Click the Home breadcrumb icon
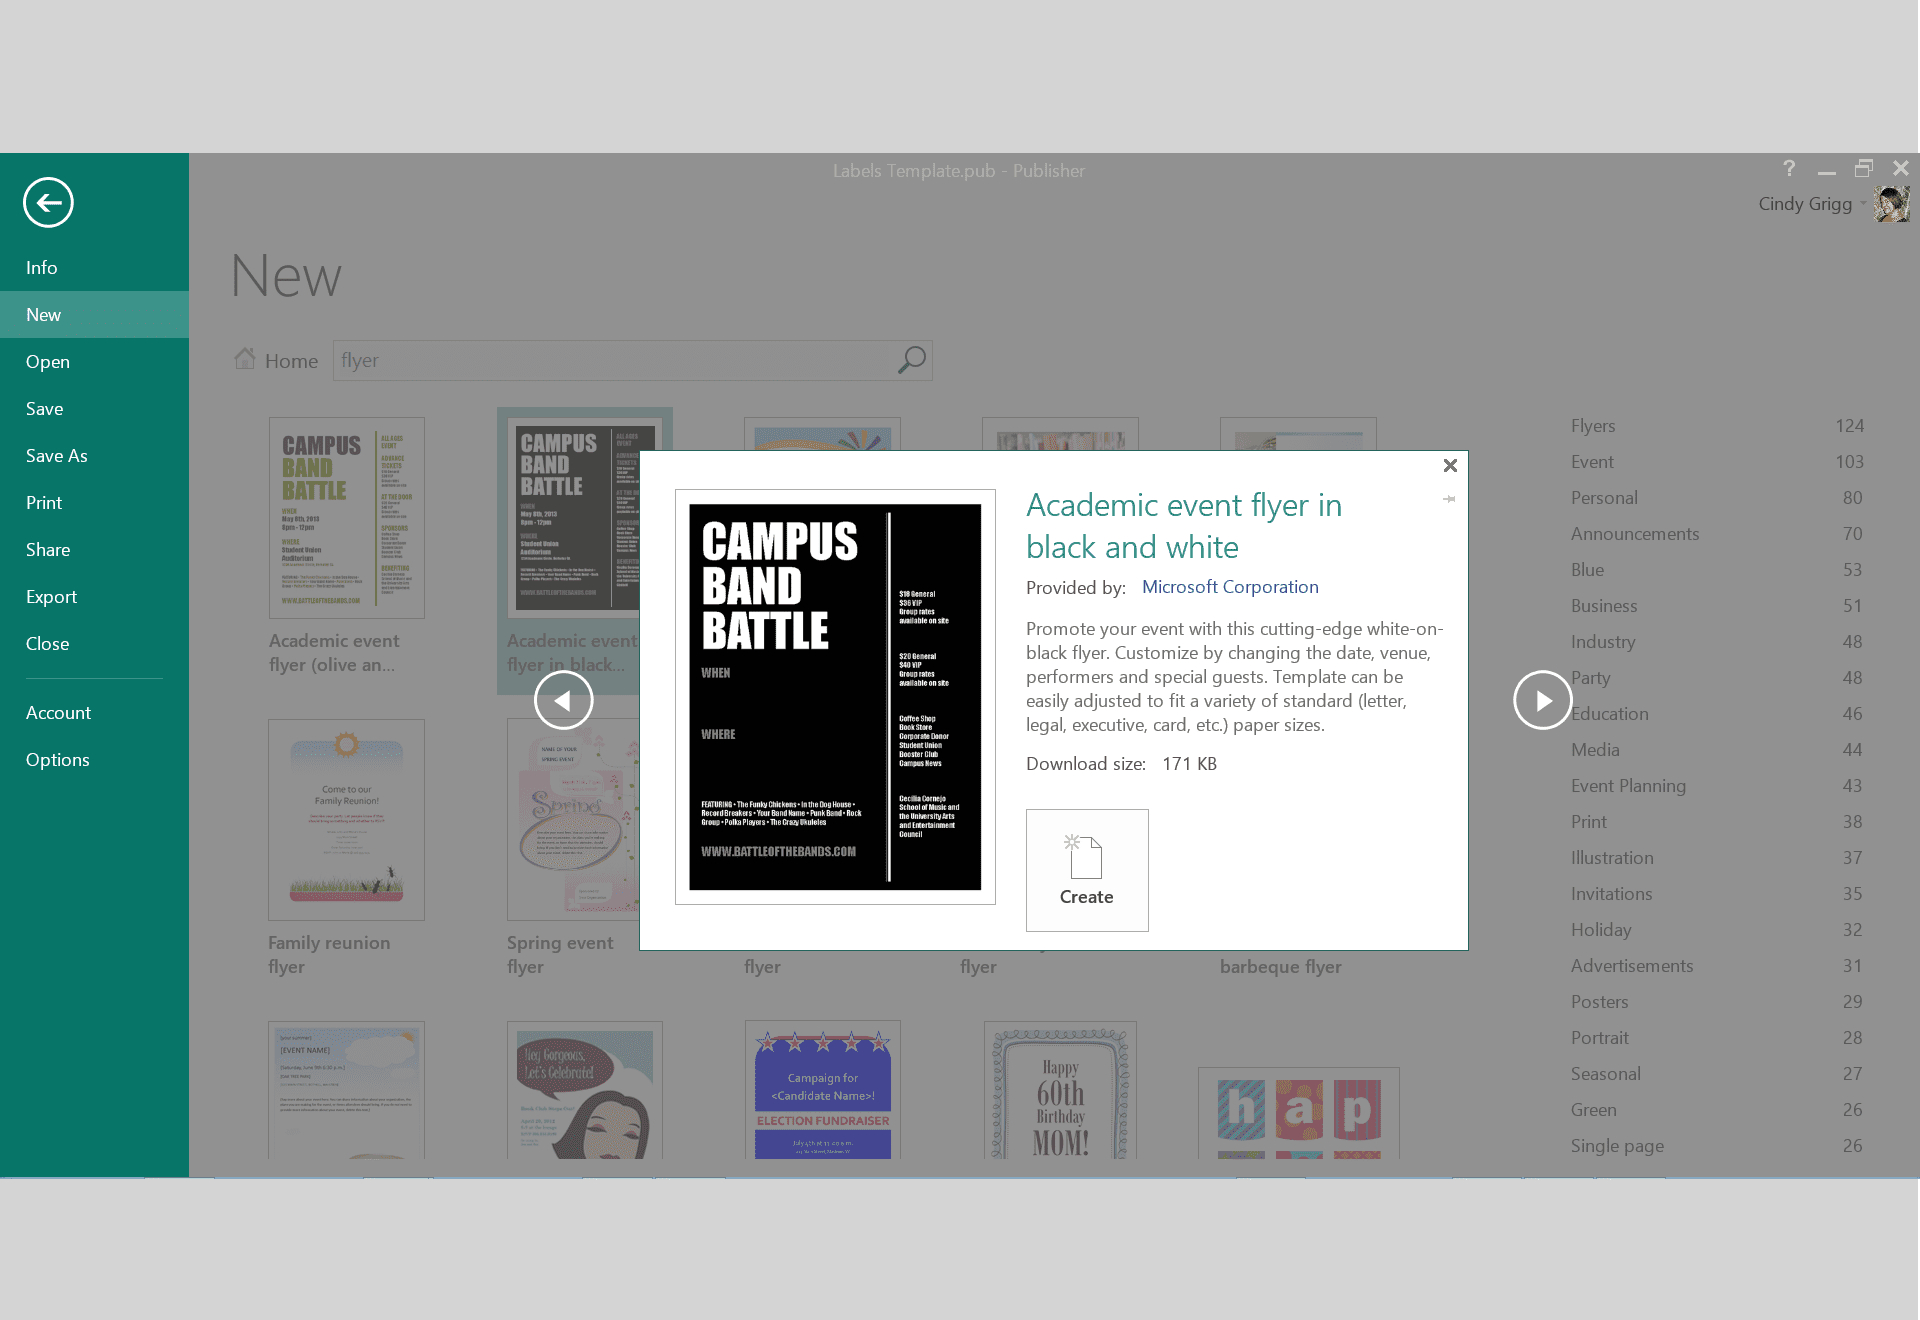 click(x=244, y=360)
